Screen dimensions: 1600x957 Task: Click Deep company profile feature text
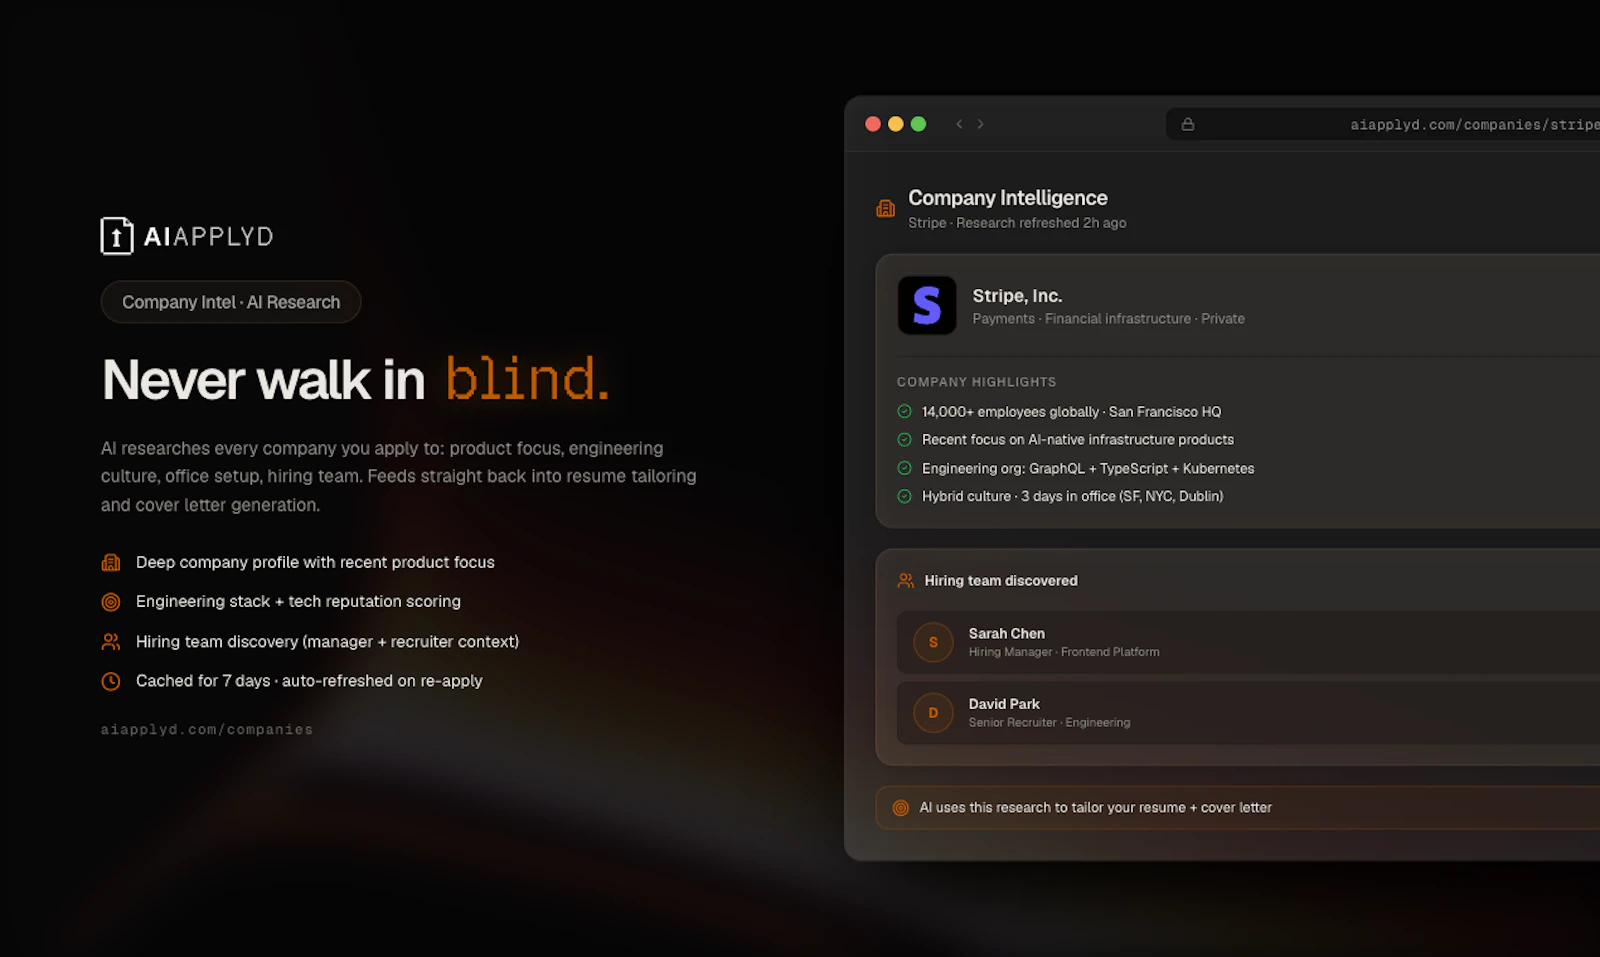tap(315, 563)
